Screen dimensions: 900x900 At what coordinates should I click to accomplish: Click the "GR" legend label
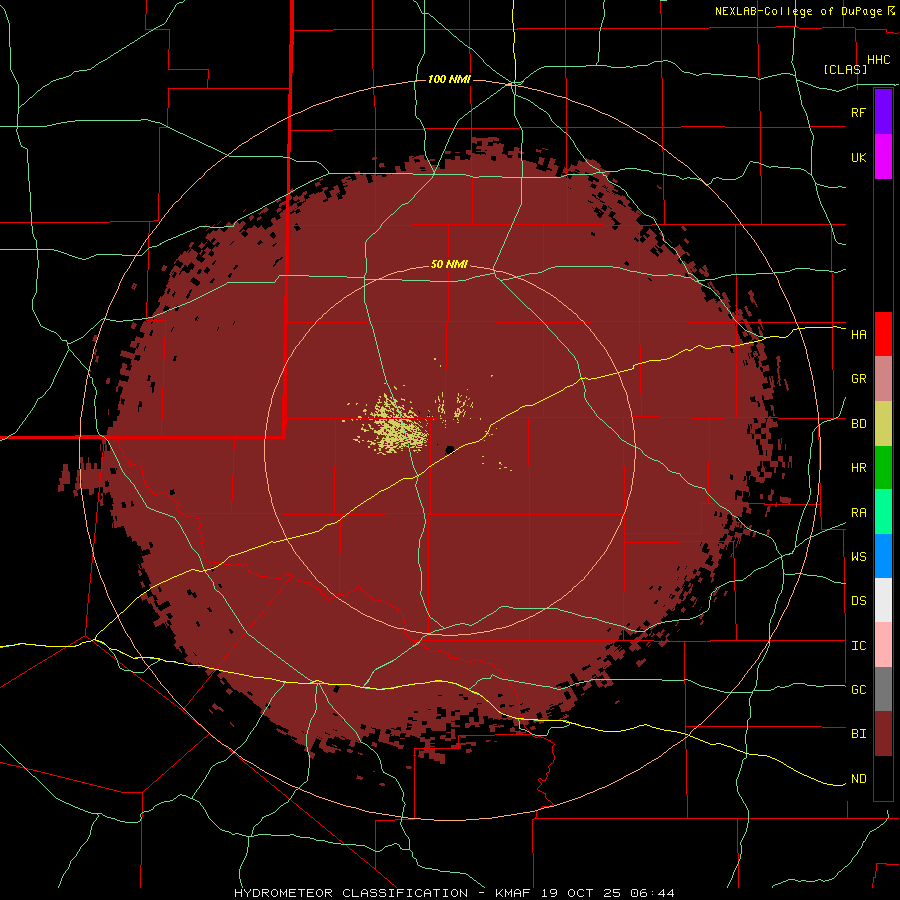point(858,379)
